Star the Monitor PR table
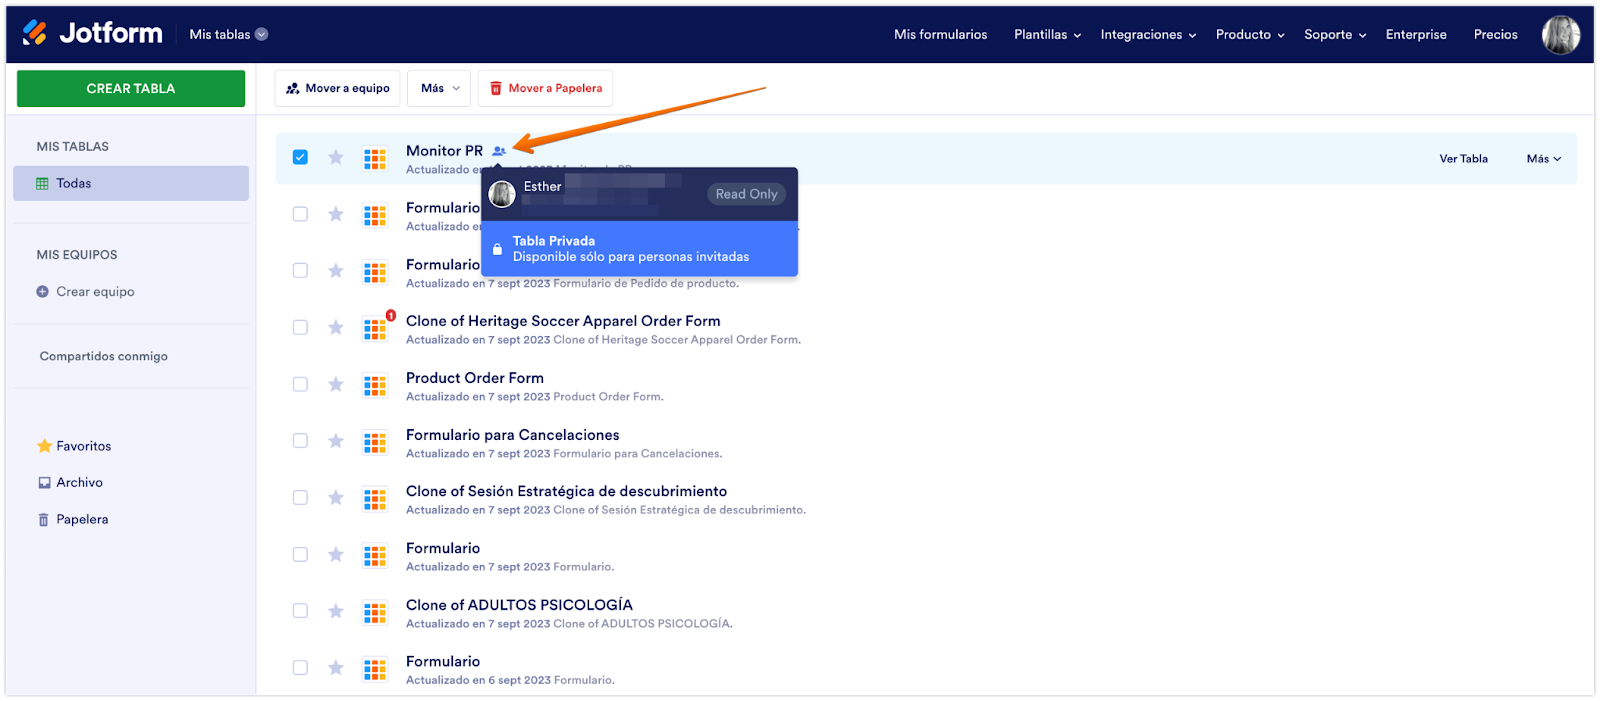 point(336,158)
